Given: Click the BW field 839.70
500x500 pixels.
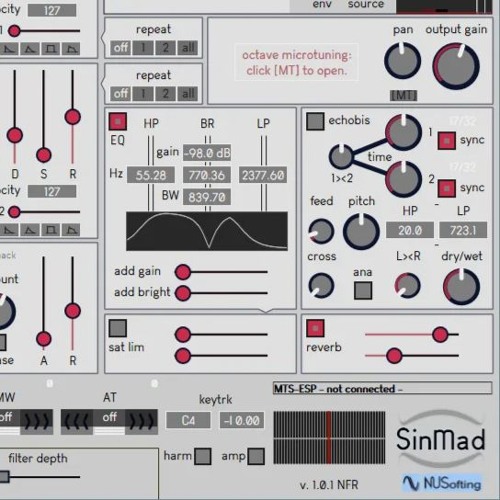Looking at the screenshot, I should coord(207,198).
